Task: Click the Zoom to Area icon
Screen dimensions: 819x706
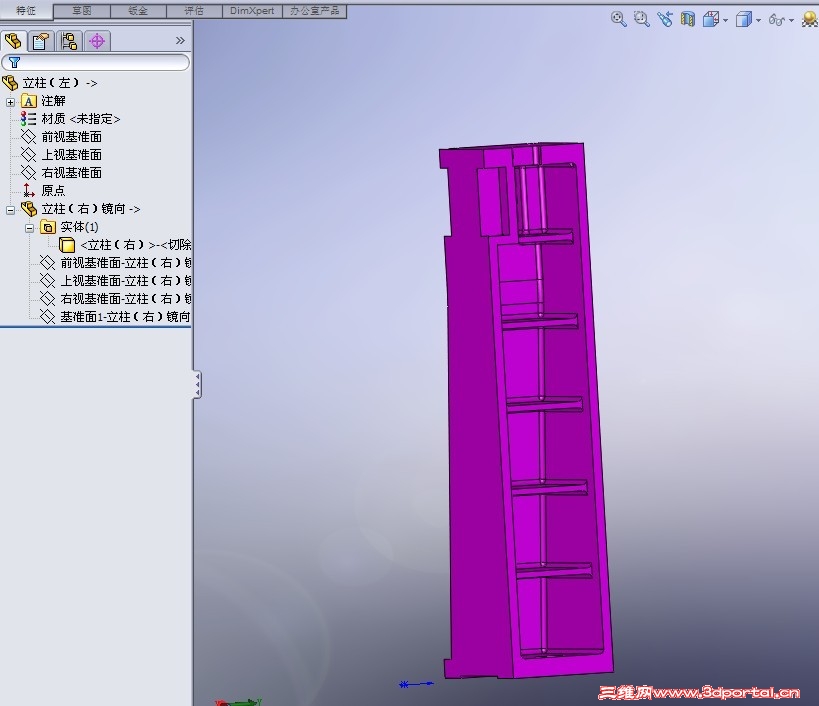Action: tap(641, 19)
